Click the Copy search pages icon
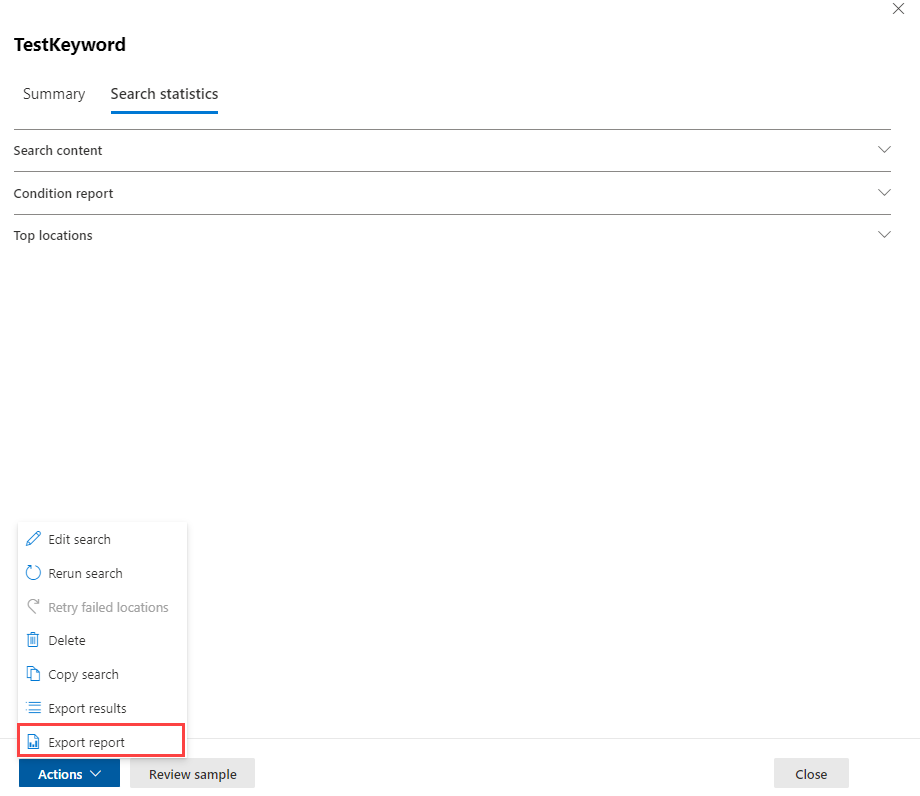 (x=33, y=673)
